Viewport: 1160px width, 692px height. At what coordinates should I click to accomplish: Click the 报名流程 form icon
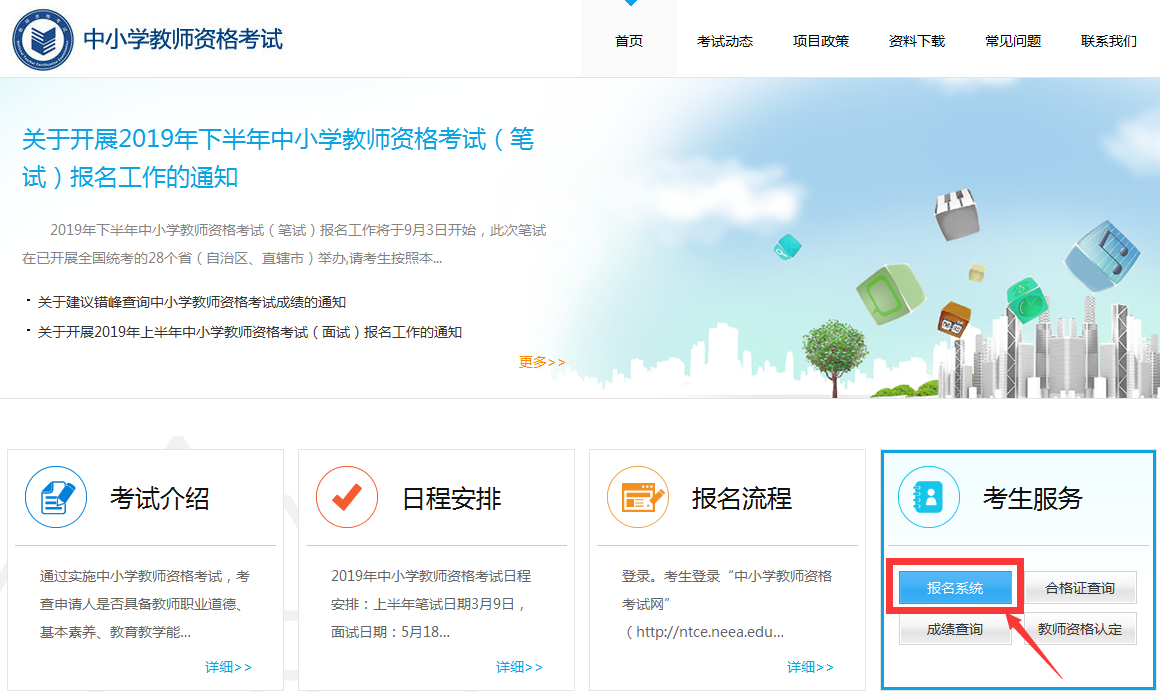click(x=638, y=497)
